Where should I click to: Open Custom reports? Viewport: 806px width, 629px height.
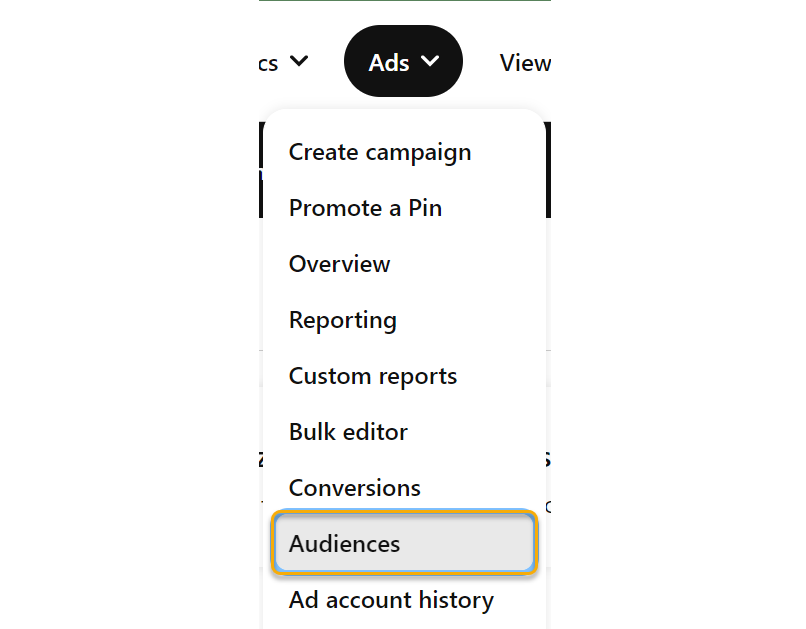373,376
